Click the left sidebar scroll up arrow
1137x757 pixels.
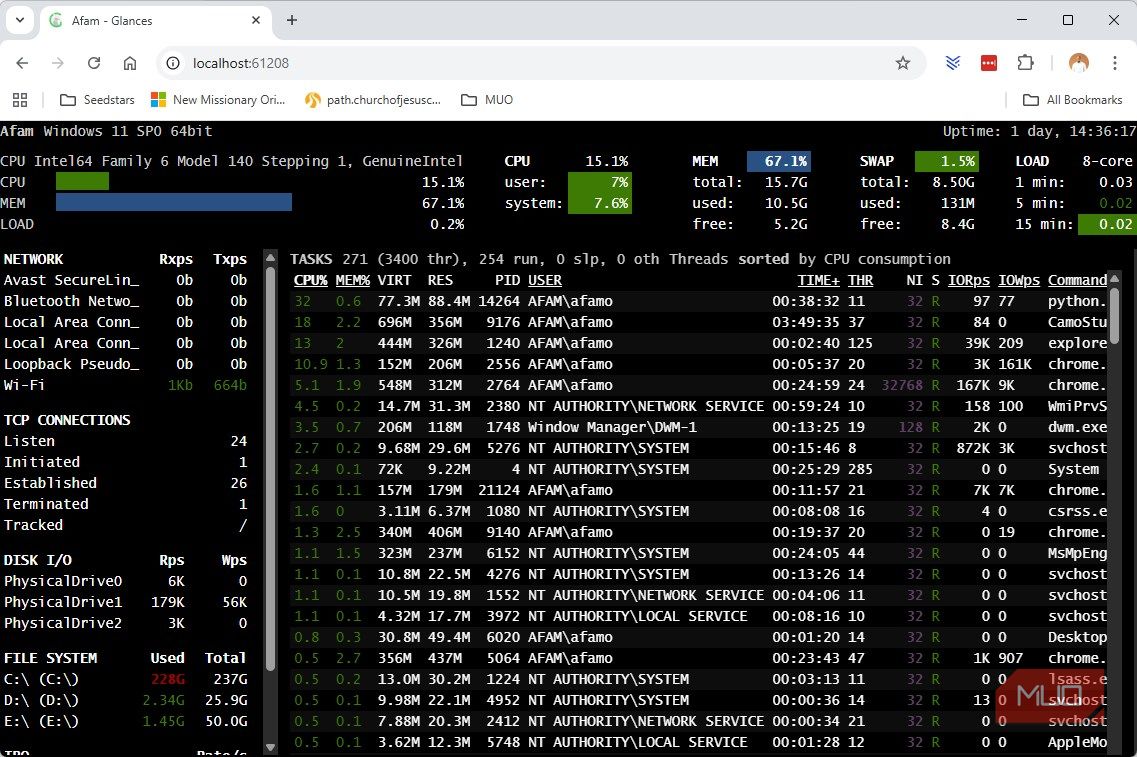pyautogui.click(x=270, y=257)
